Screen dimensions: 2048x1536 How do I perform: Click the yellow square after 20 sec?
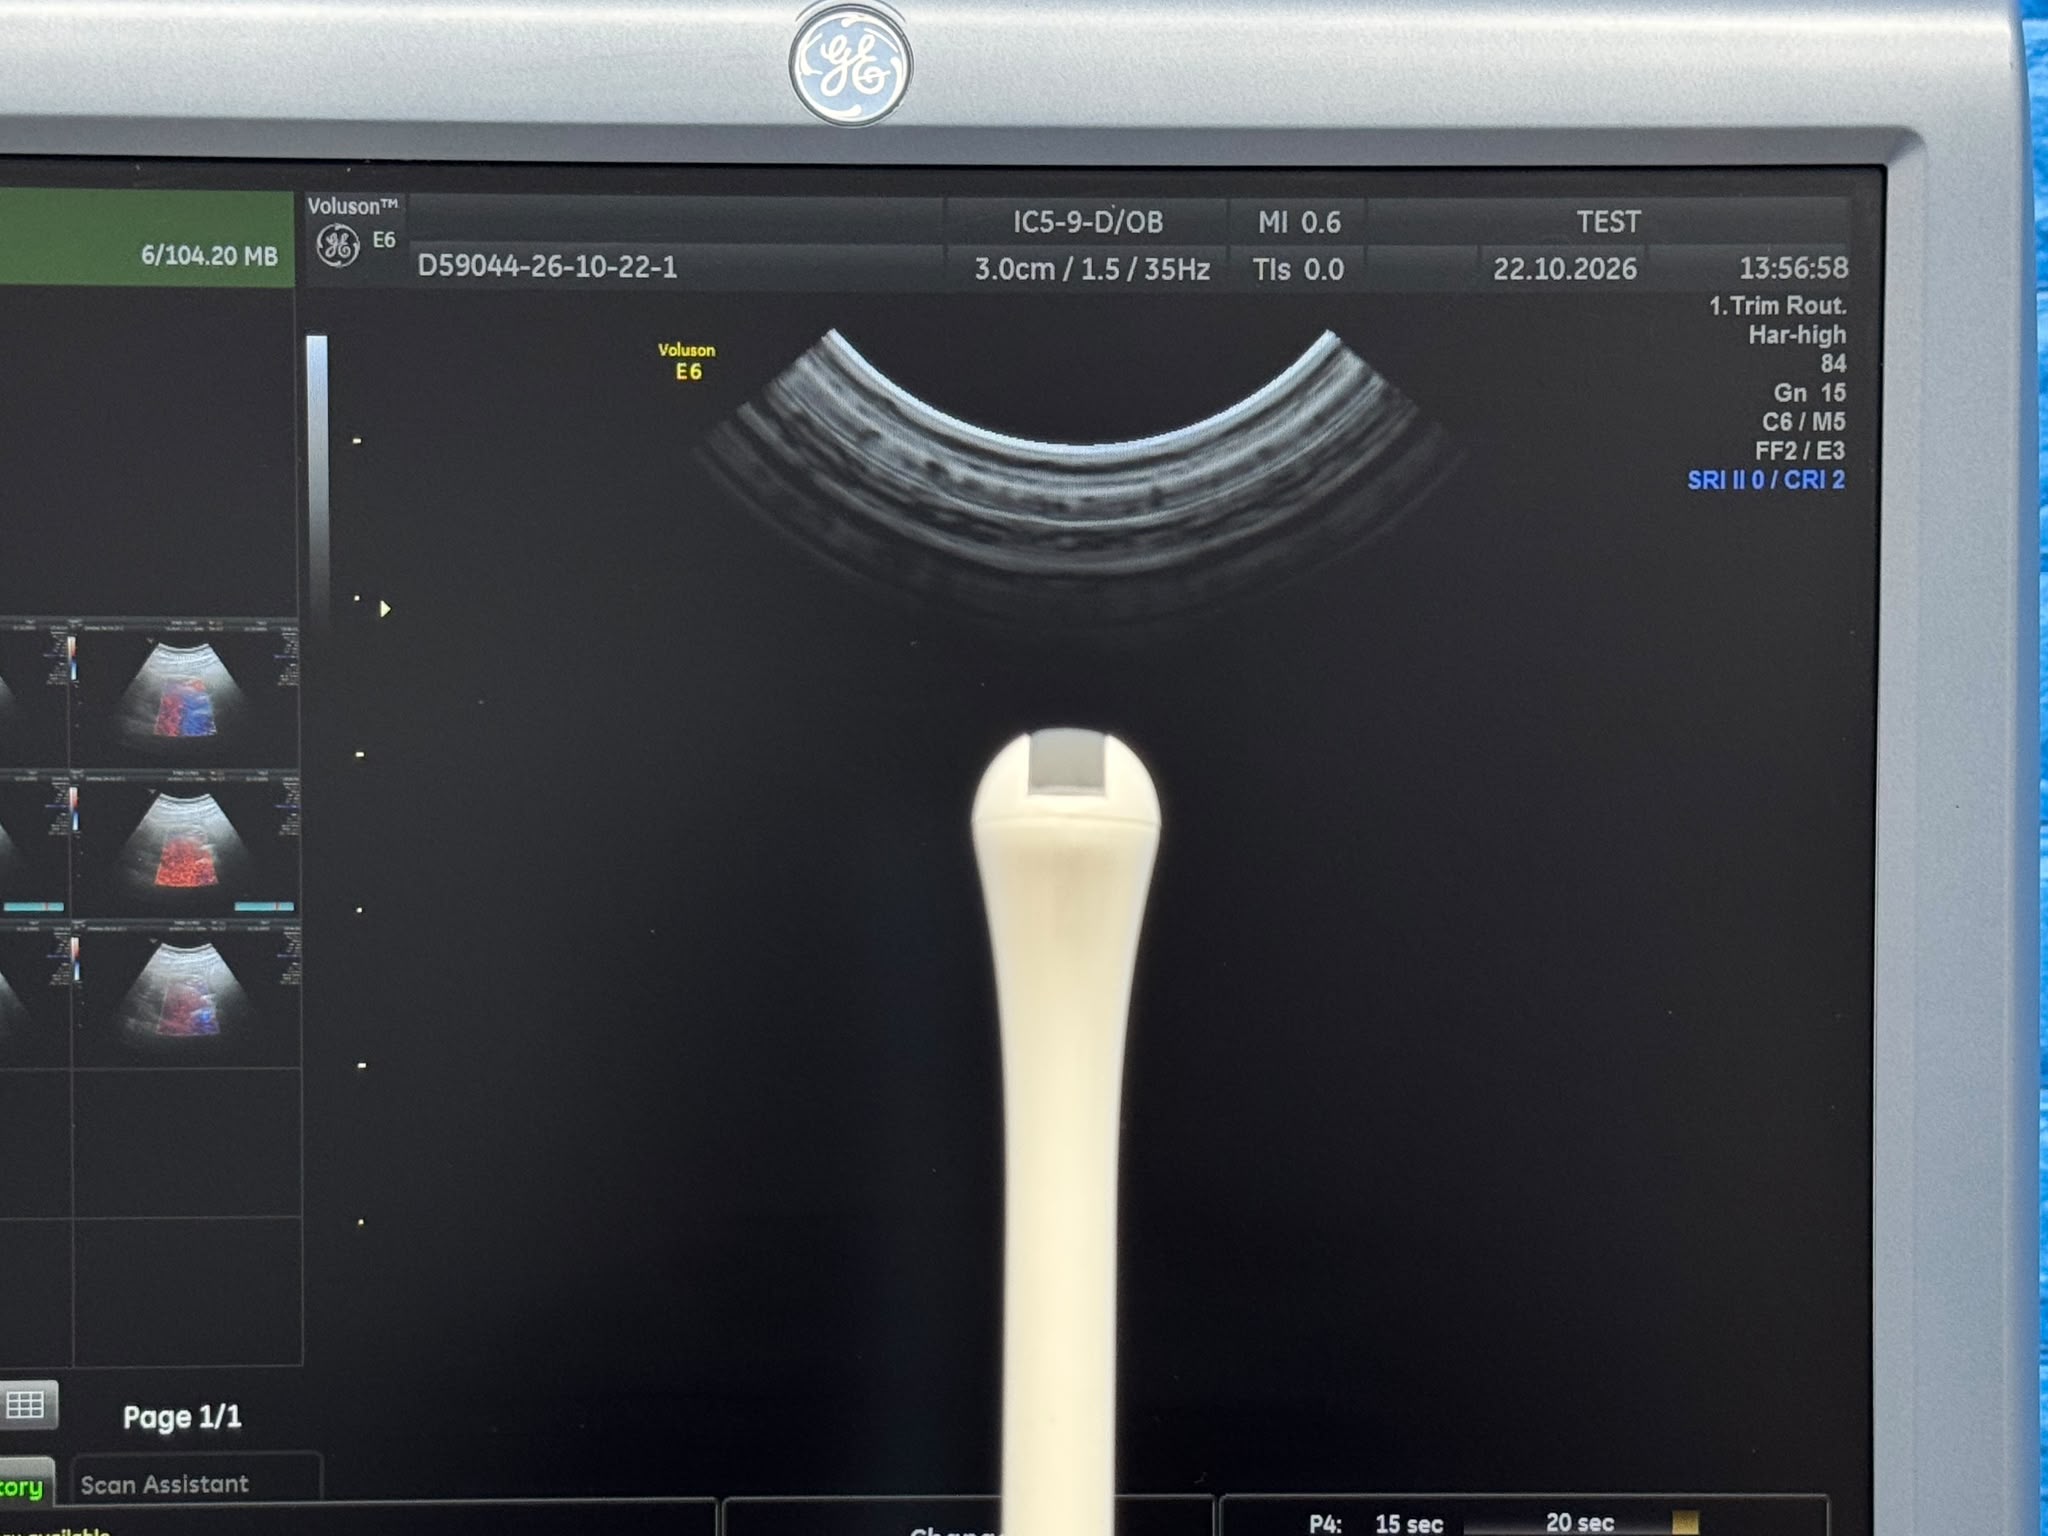[1685, 1523]
